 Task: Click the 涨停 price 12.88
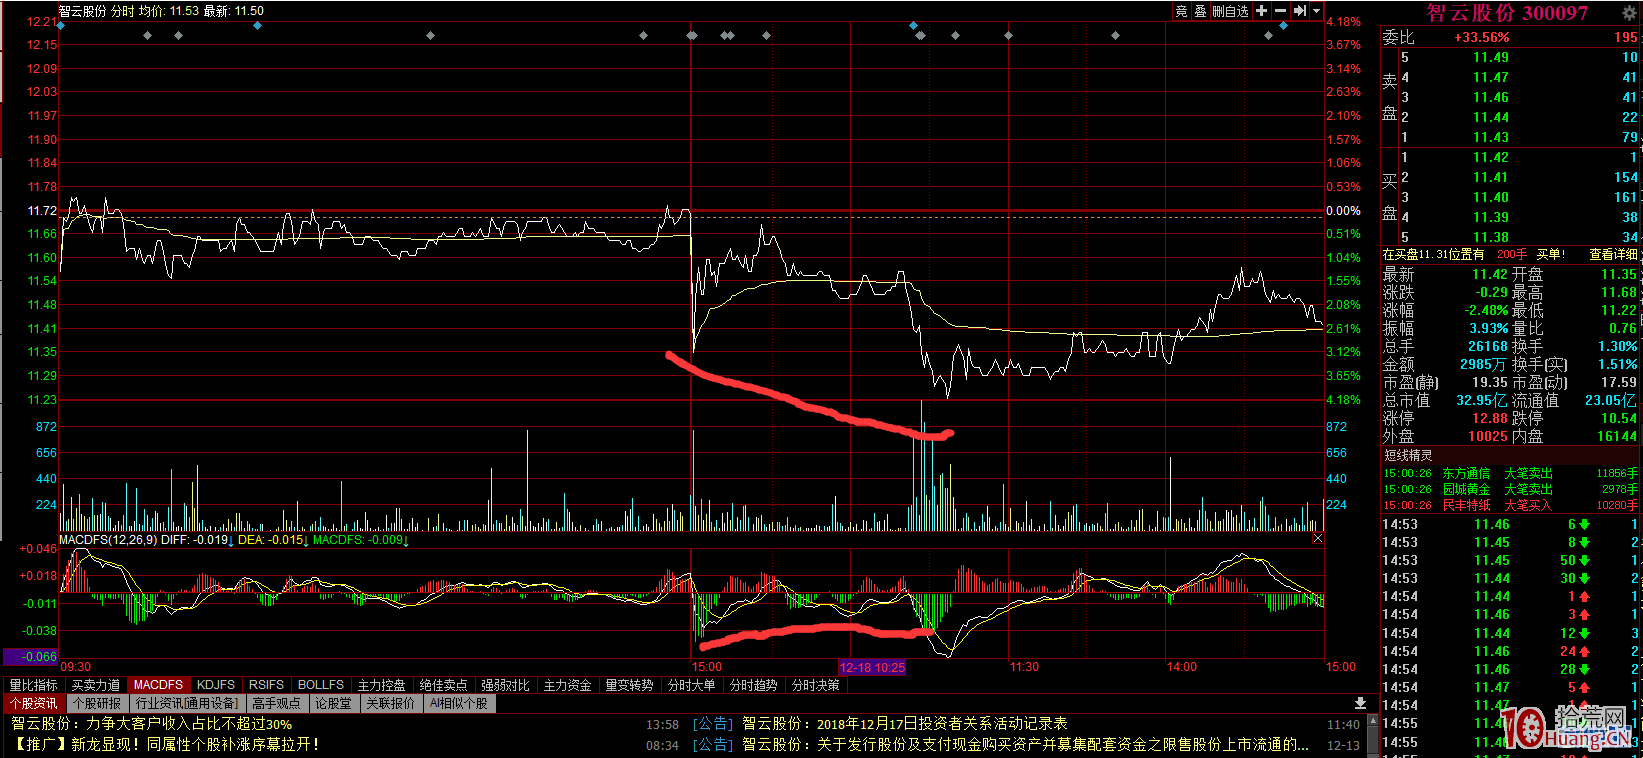(1490, 419)
